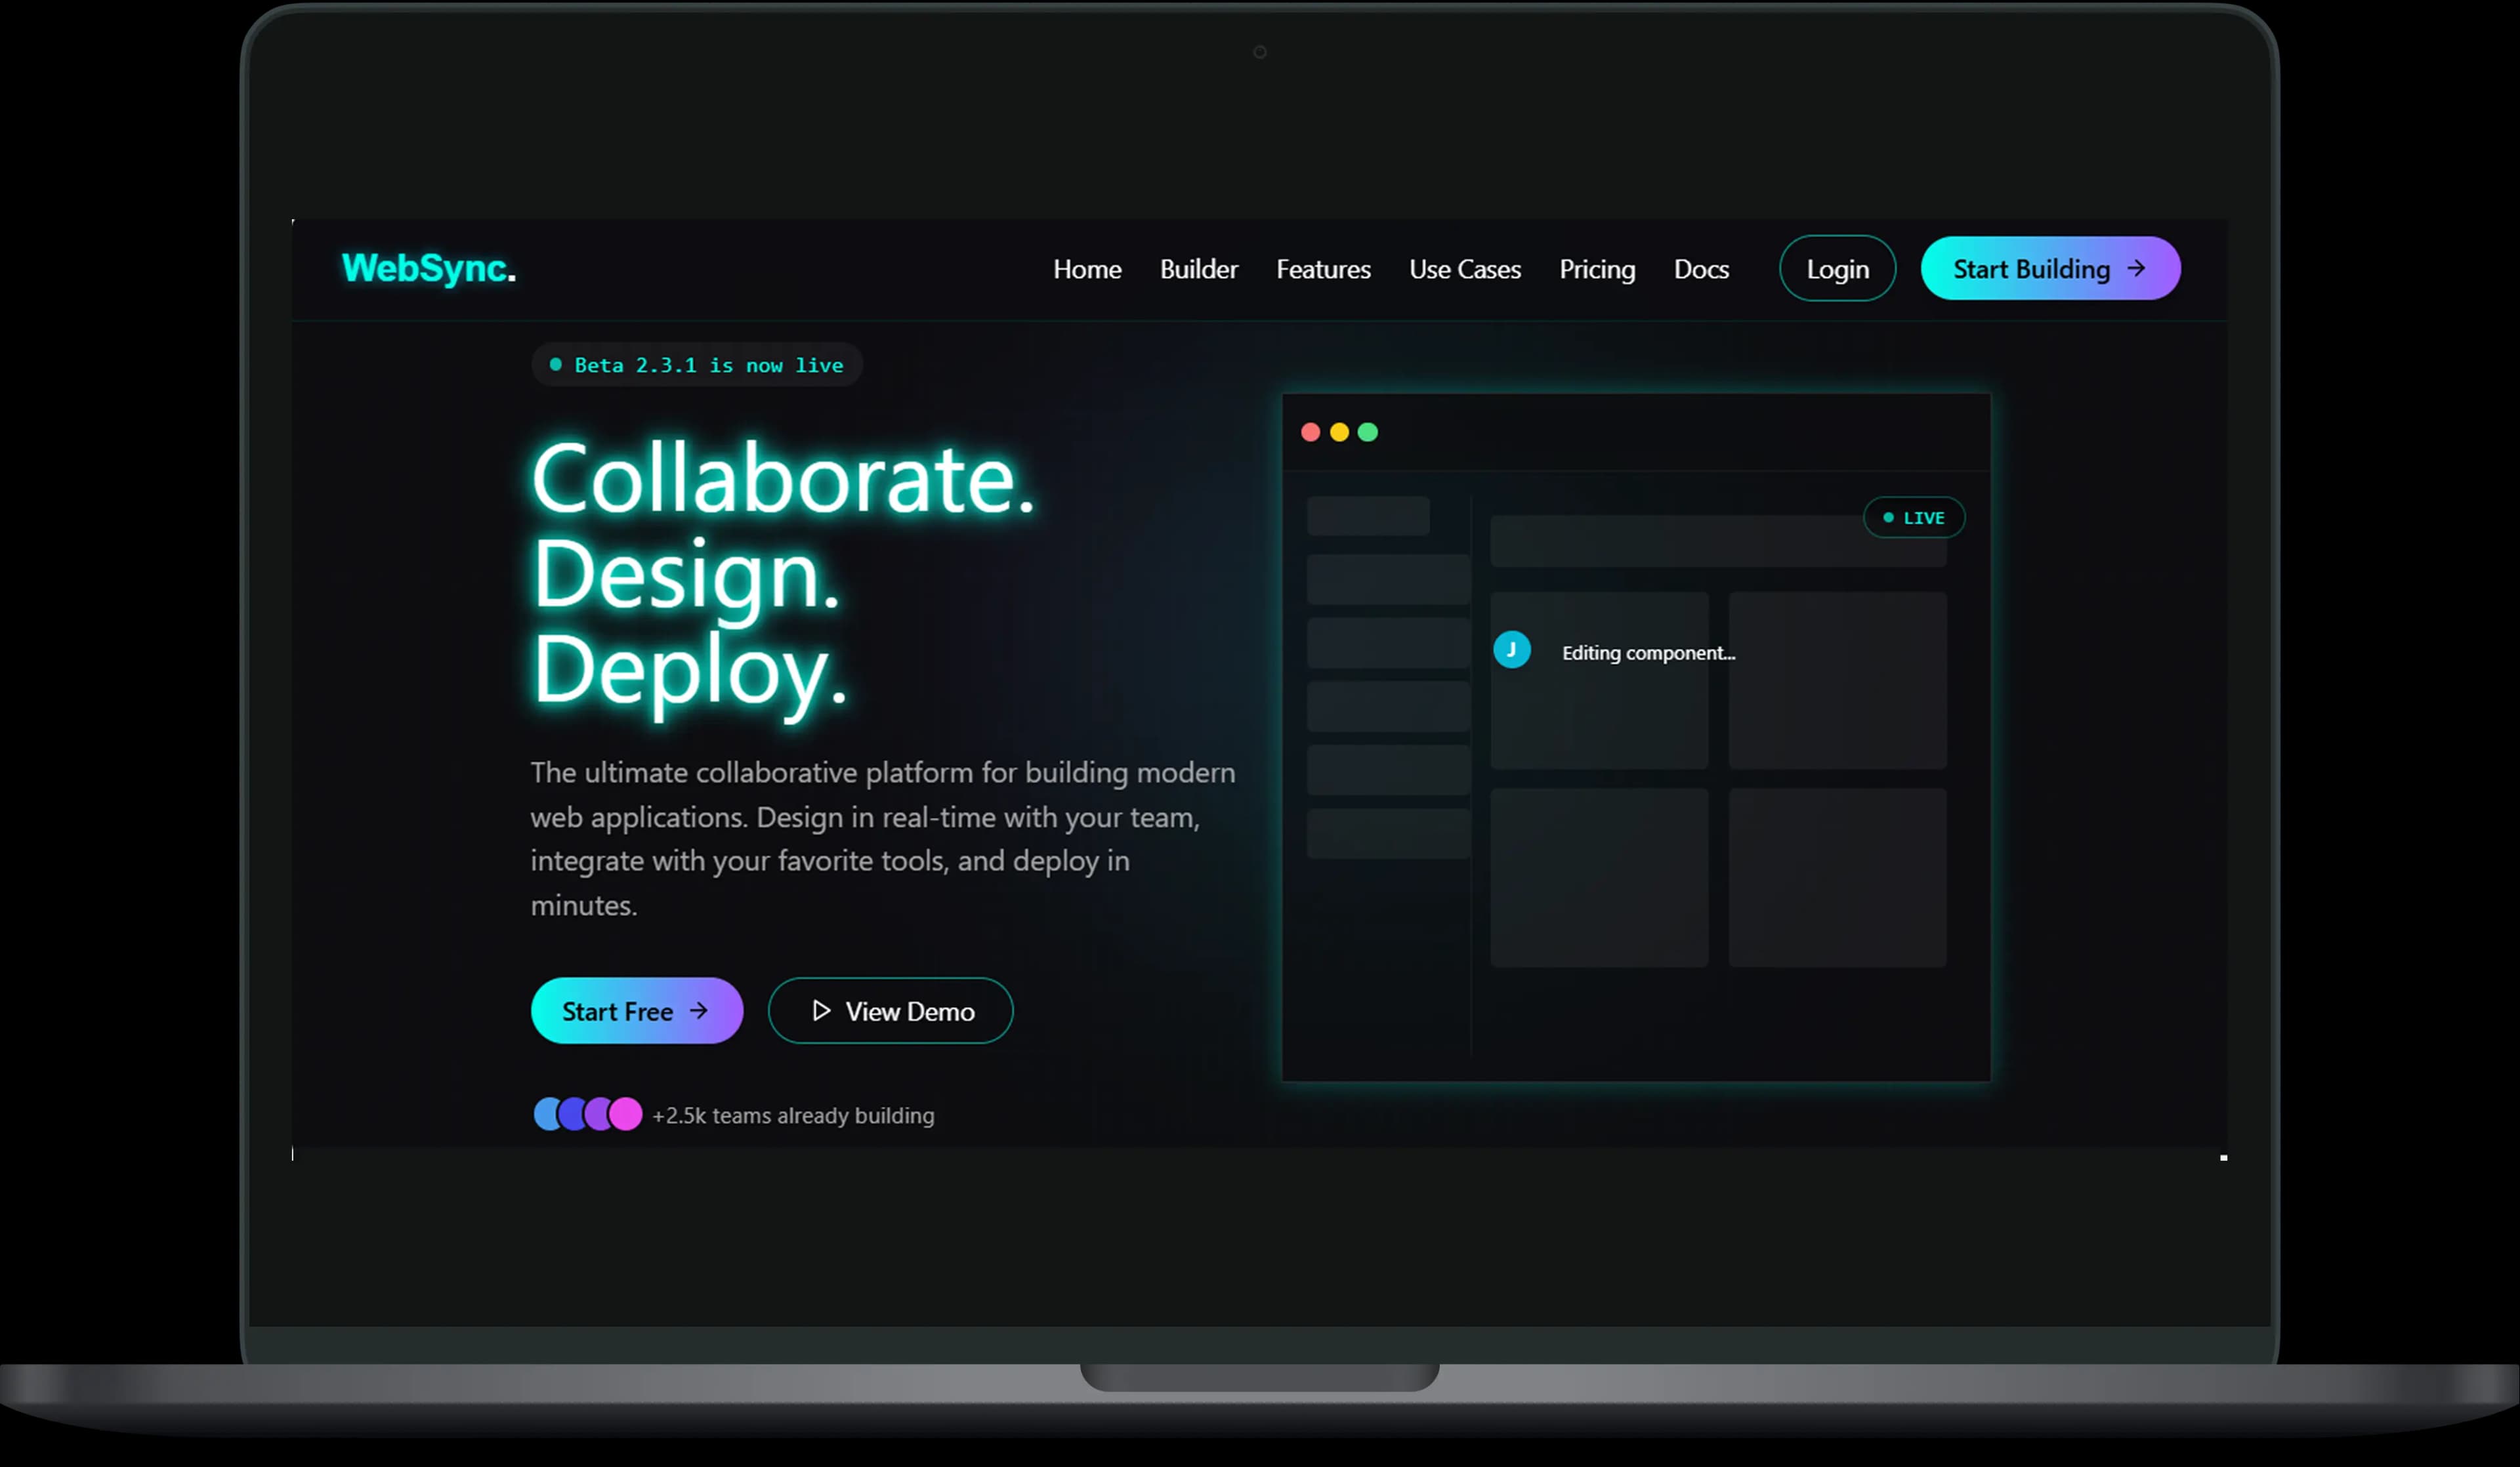Click the green dot in mockup window

coord(1368,432)
